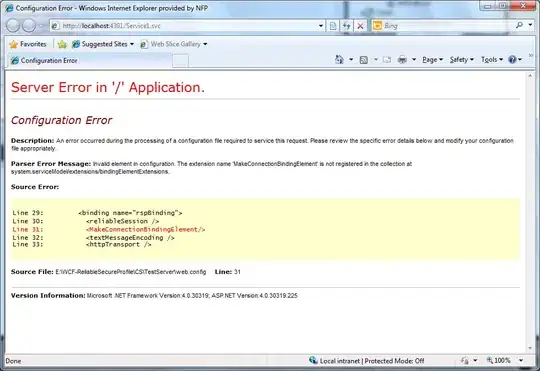Open the Page menu

point(433,60)
